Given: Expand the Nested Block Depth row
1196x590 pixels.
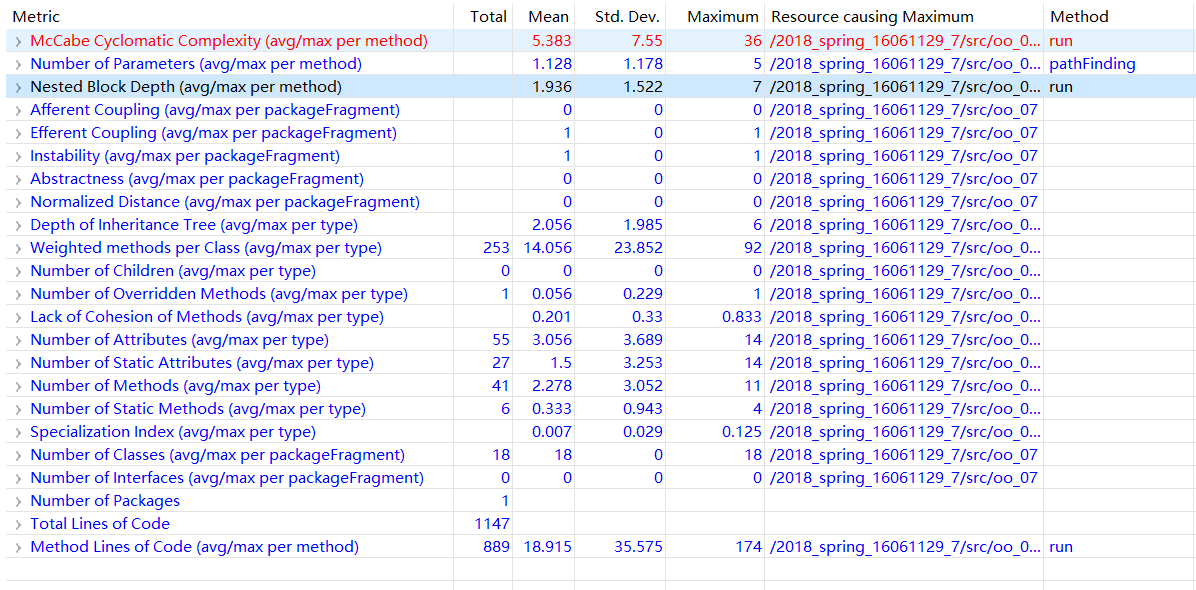Looking at the screenshot, I should [18, 87].
